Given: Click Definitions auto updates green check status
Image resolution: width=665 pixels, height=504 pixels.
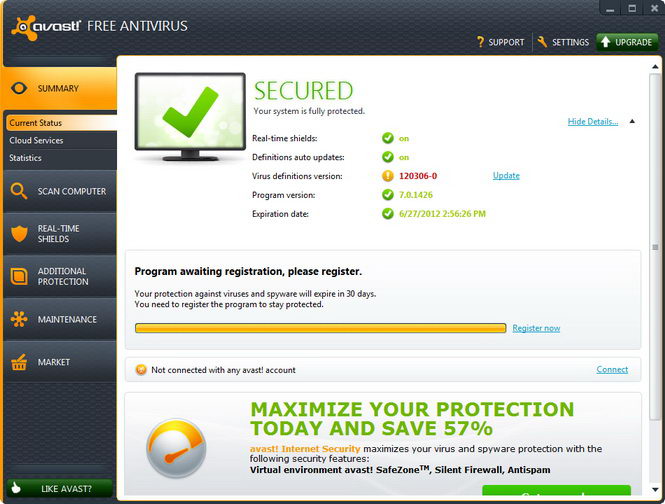Looking at the screenshot, I should tap(388, 157).
